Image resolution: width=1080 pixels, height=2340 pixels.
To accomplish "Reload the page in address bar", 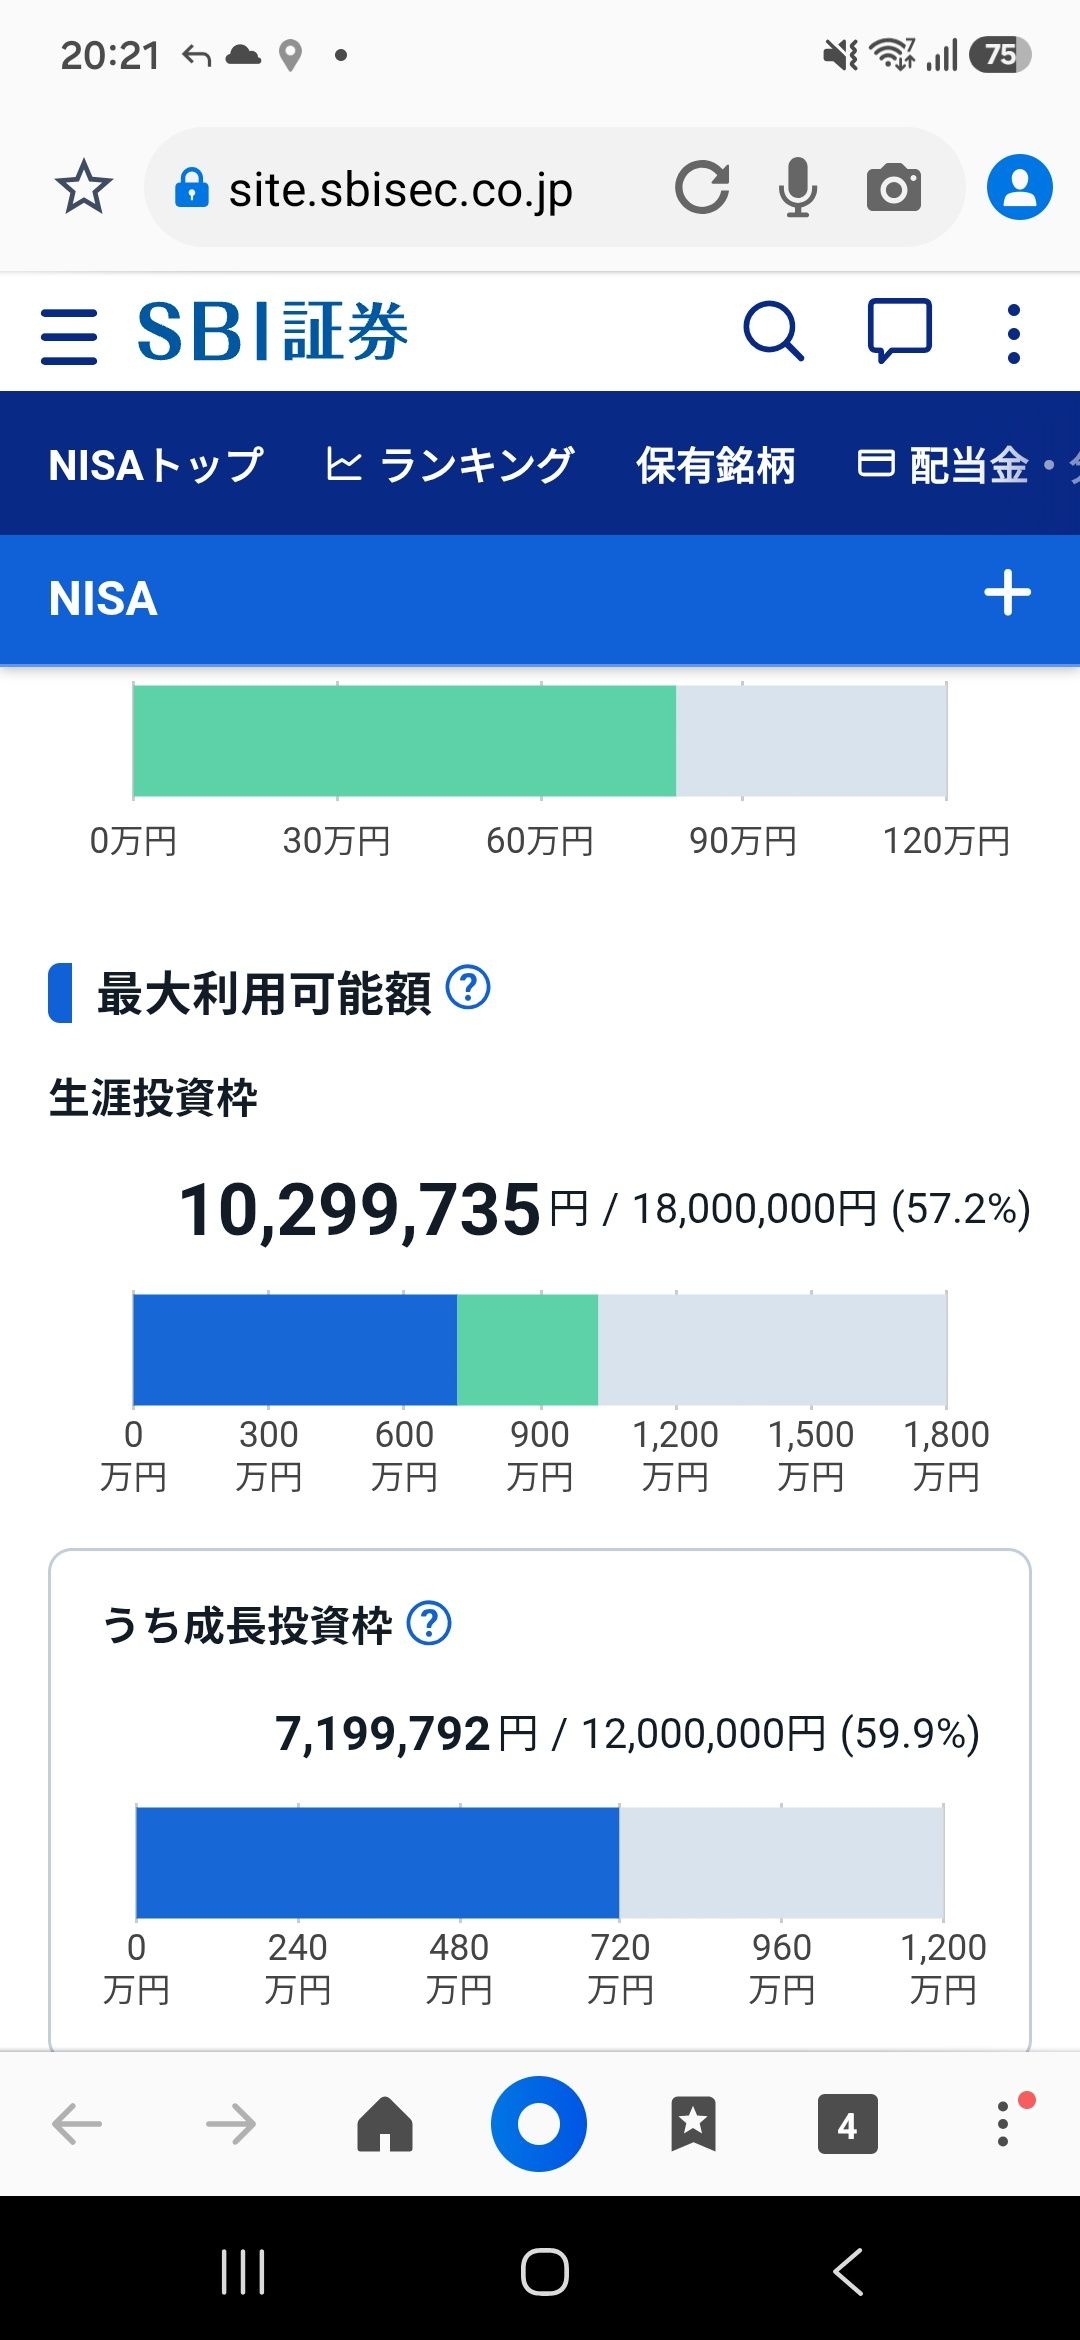I will point(702,188).
